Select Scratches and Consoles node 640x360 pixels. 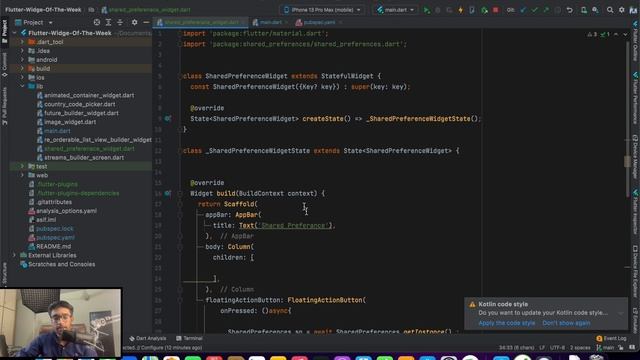click(58, 264)
